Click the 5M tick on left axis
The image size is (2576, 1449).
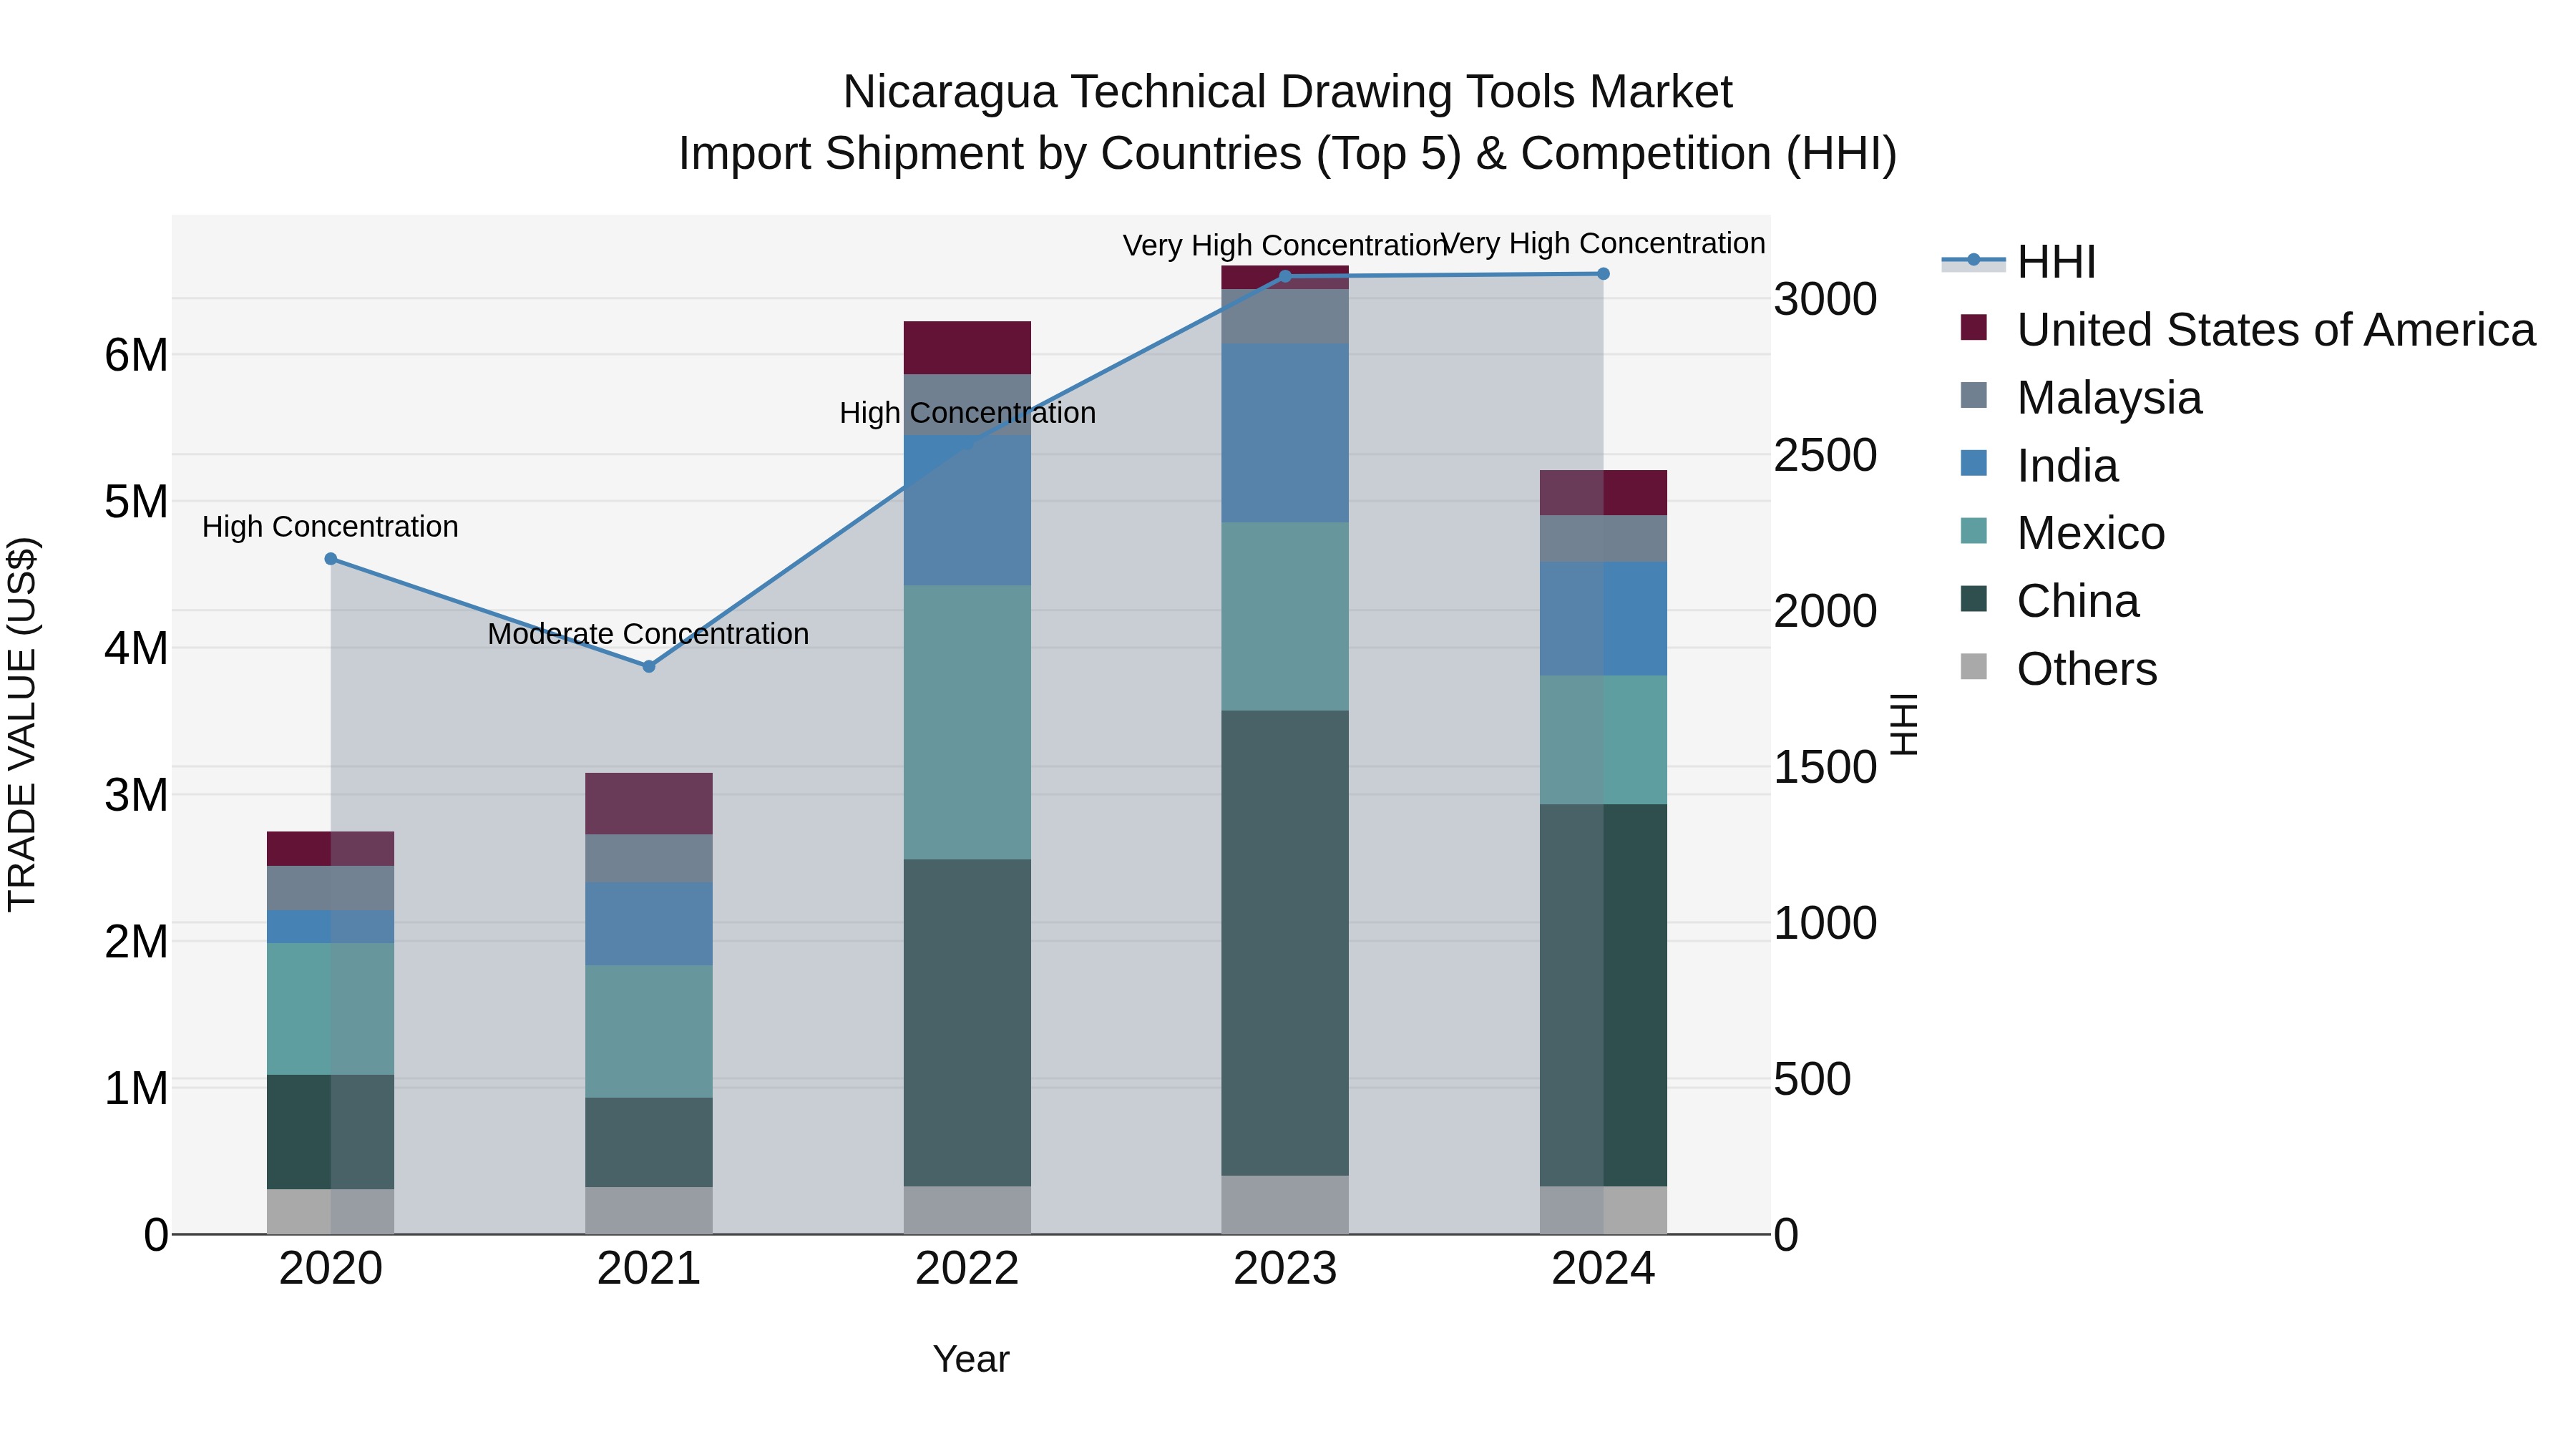coord(136,502)
